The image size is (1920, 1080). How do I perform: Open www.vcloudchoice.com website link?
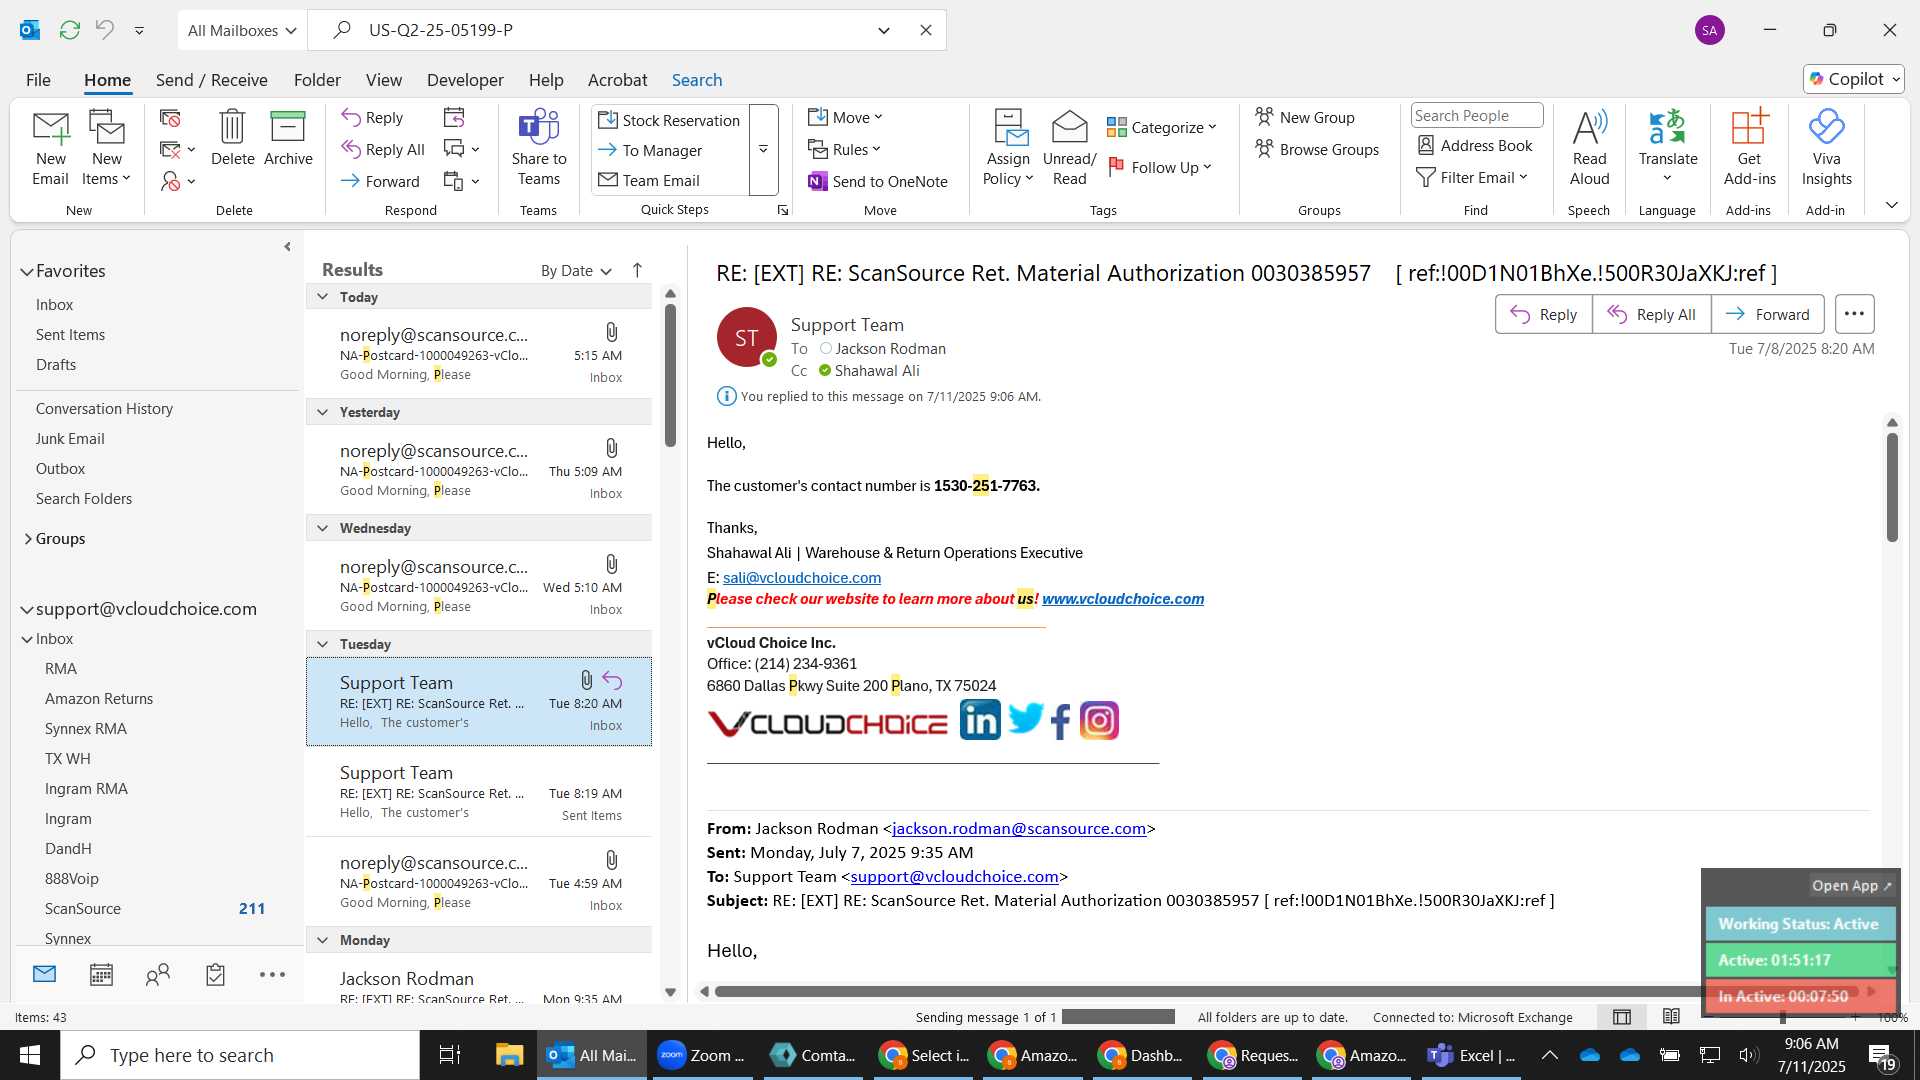pos(1123,599)
